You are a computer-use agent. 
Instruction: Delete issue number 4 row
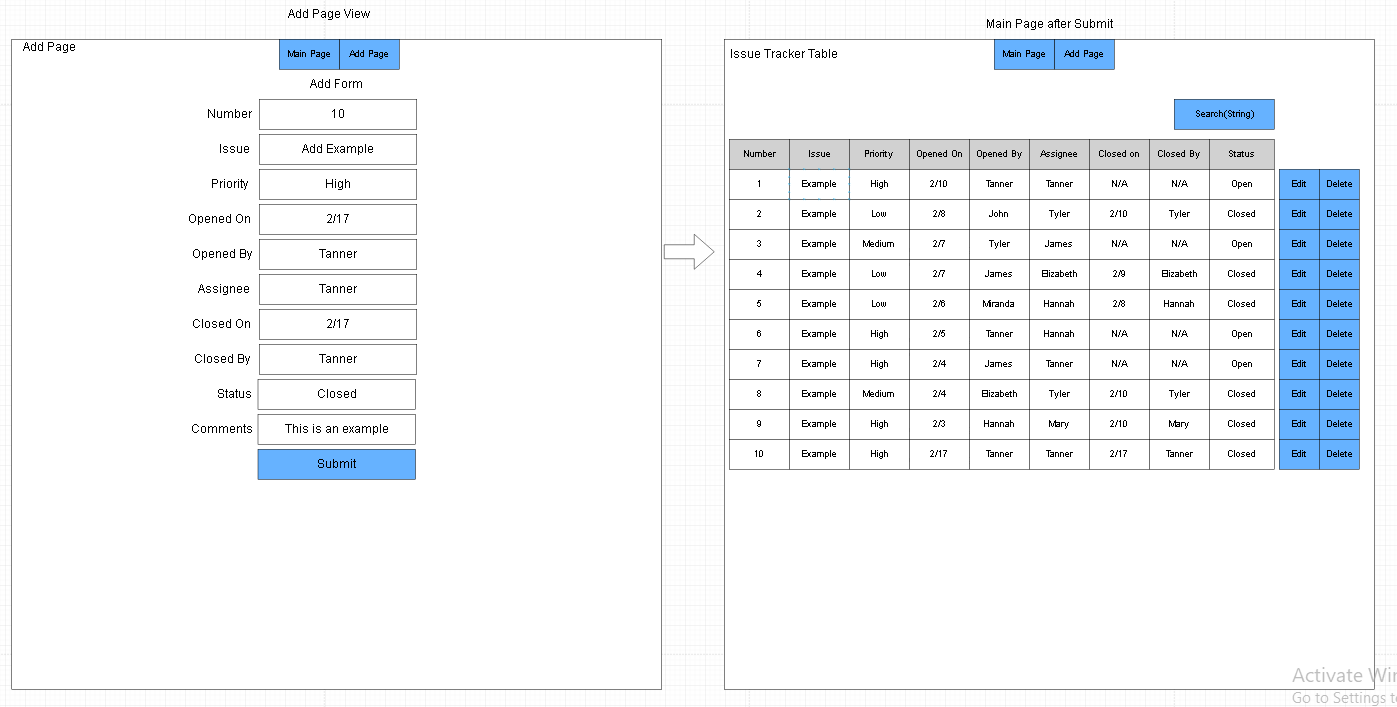point(1339,274)
